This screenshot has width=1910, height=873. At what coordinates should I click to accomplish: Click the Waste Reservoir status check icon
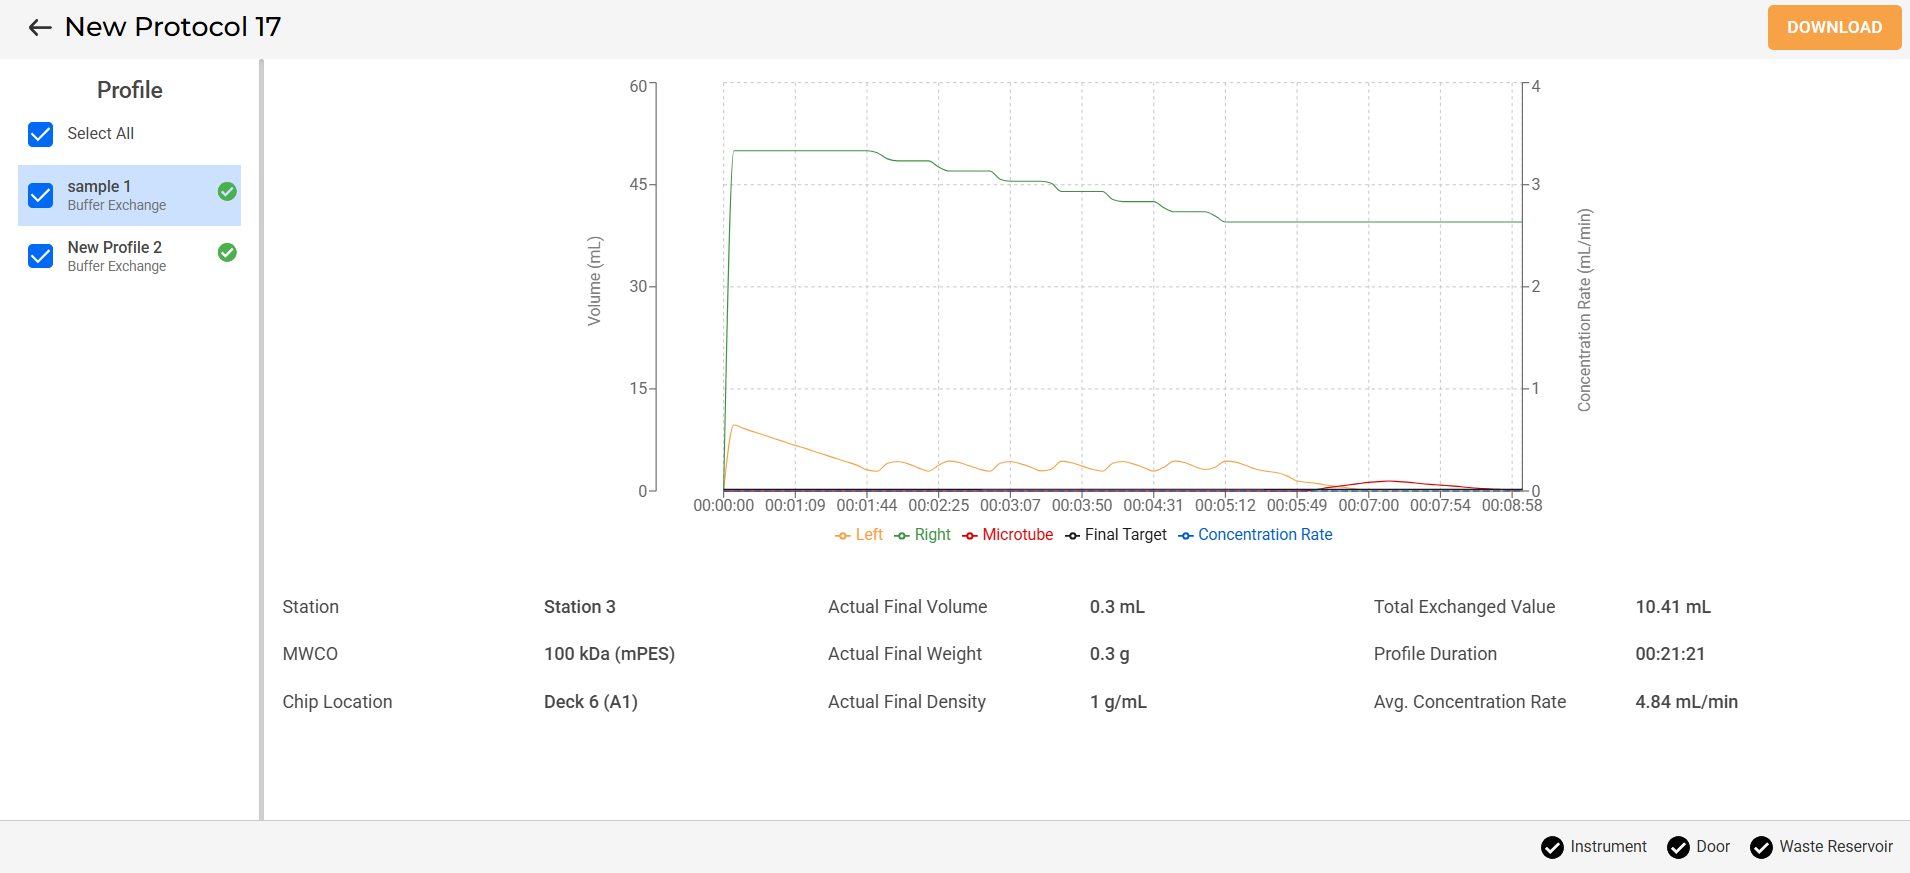[1761, 847]
